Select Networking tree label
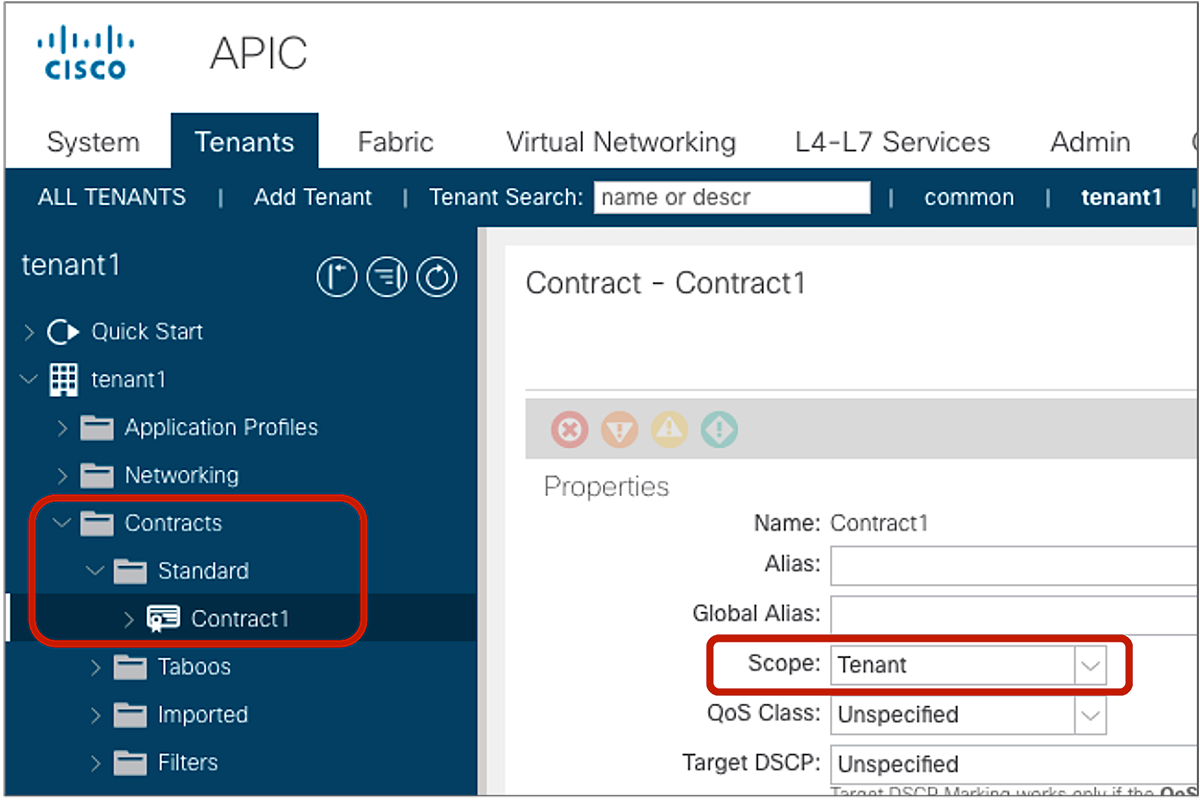 [x=182, y=475]
